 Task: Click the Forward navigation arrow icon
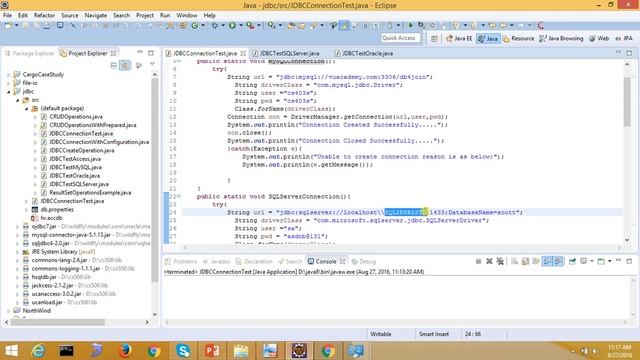coord(521,25)
